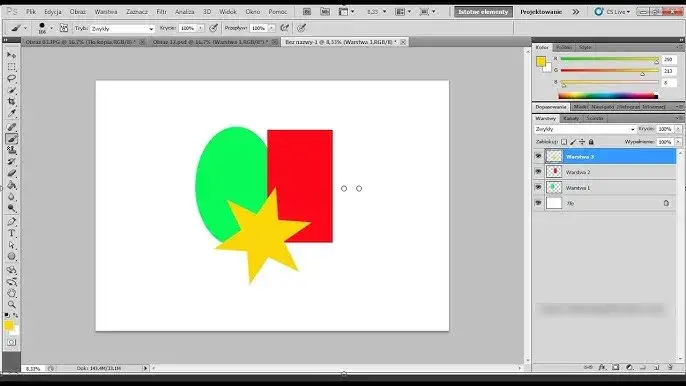
Task: Select the Crop tool
Action: 11,102
